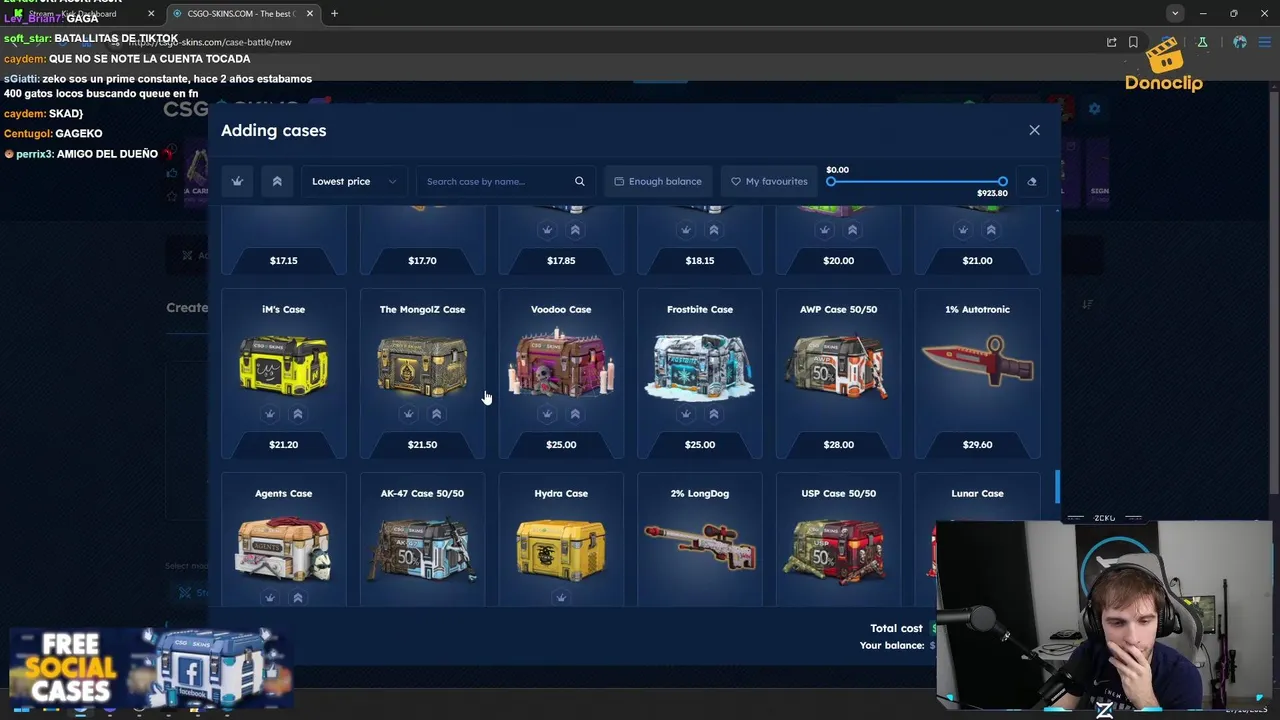The width and height of the screenshot is (1280, 720).
Task: Toggle the Enough balance filter
Action: pyautogui.click(x=658, y=181)
